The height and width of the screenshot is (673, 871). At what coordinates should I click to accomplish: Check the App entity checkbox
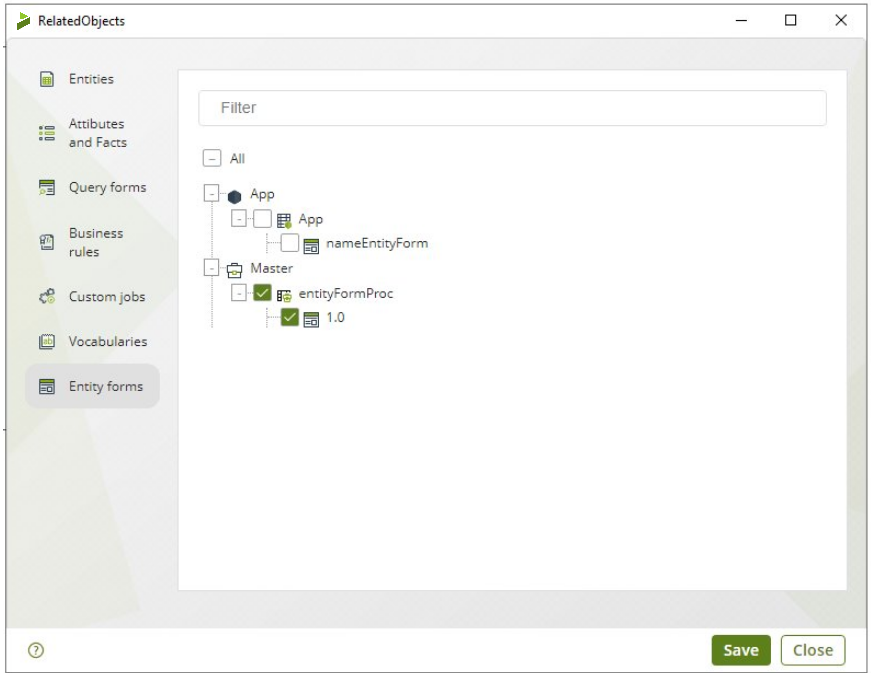[262, 219]
